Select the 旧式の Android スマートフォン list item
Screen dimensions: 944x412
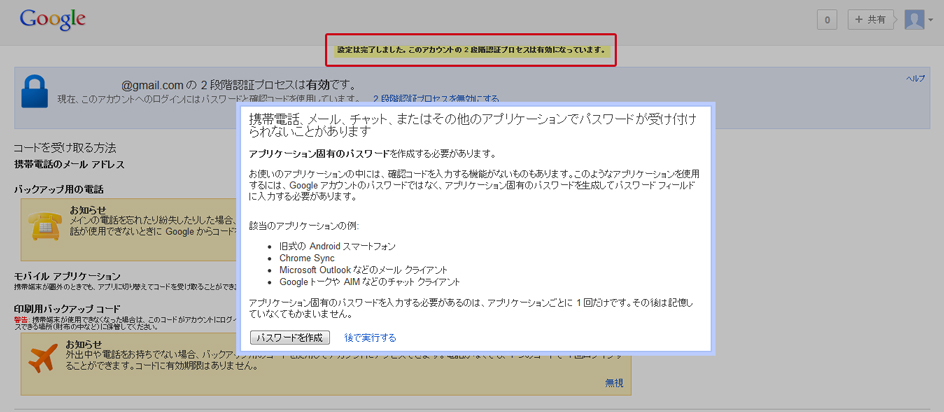point(338,246)
